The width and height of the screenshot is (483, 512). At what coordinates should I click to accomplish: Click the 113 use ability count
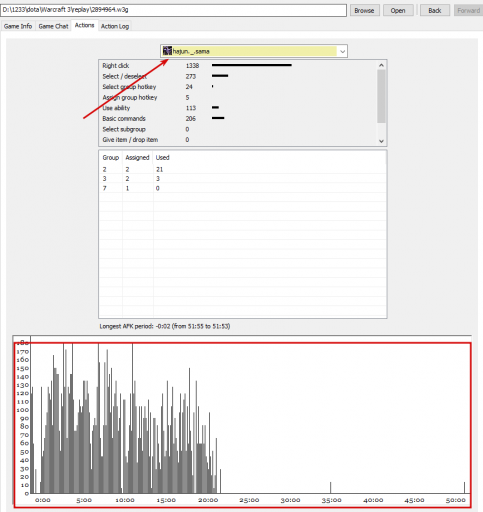191,108
